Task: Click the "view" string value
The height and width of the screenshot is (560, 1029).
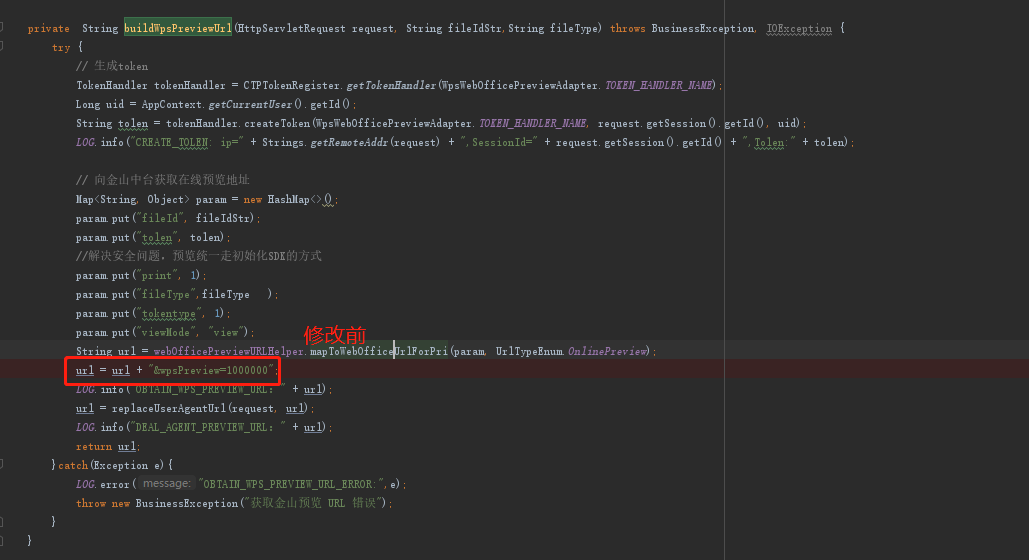Action: click(226, 333)
